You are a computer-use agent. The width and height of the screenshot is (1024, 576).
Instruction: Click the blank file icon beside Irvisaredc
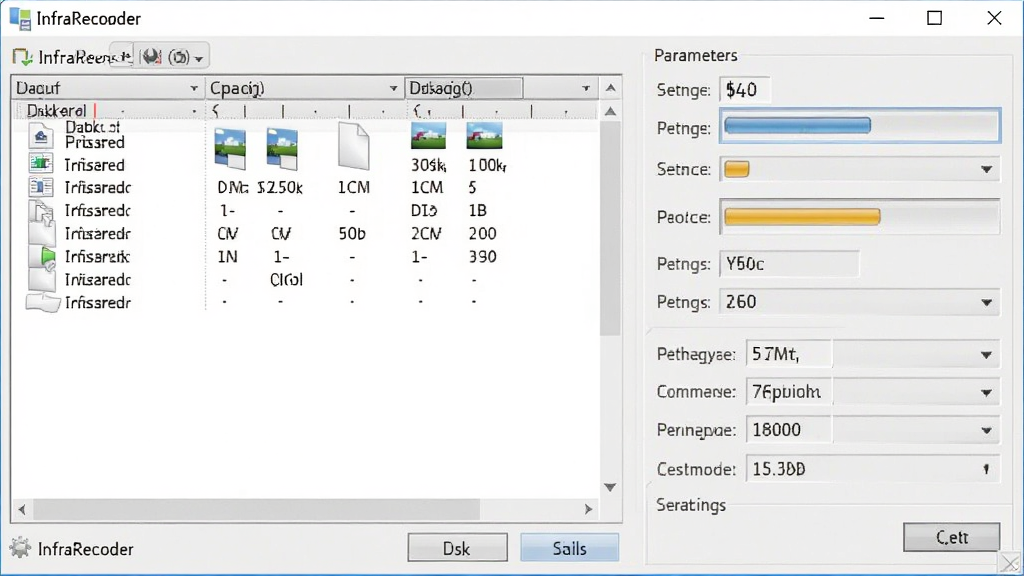pos(42,280)
